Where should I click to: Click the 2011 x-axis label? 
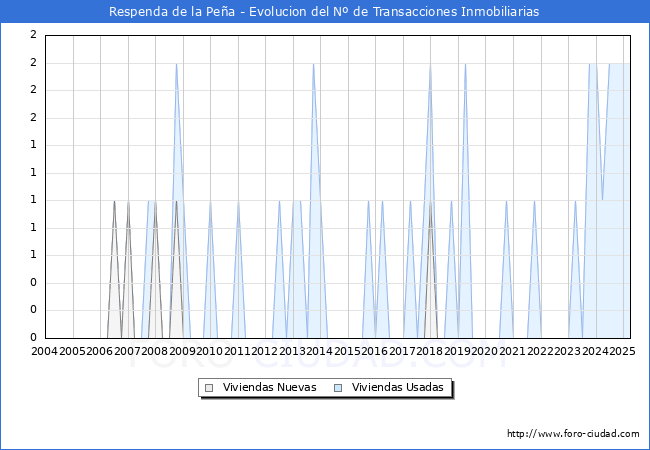[238, 351]
